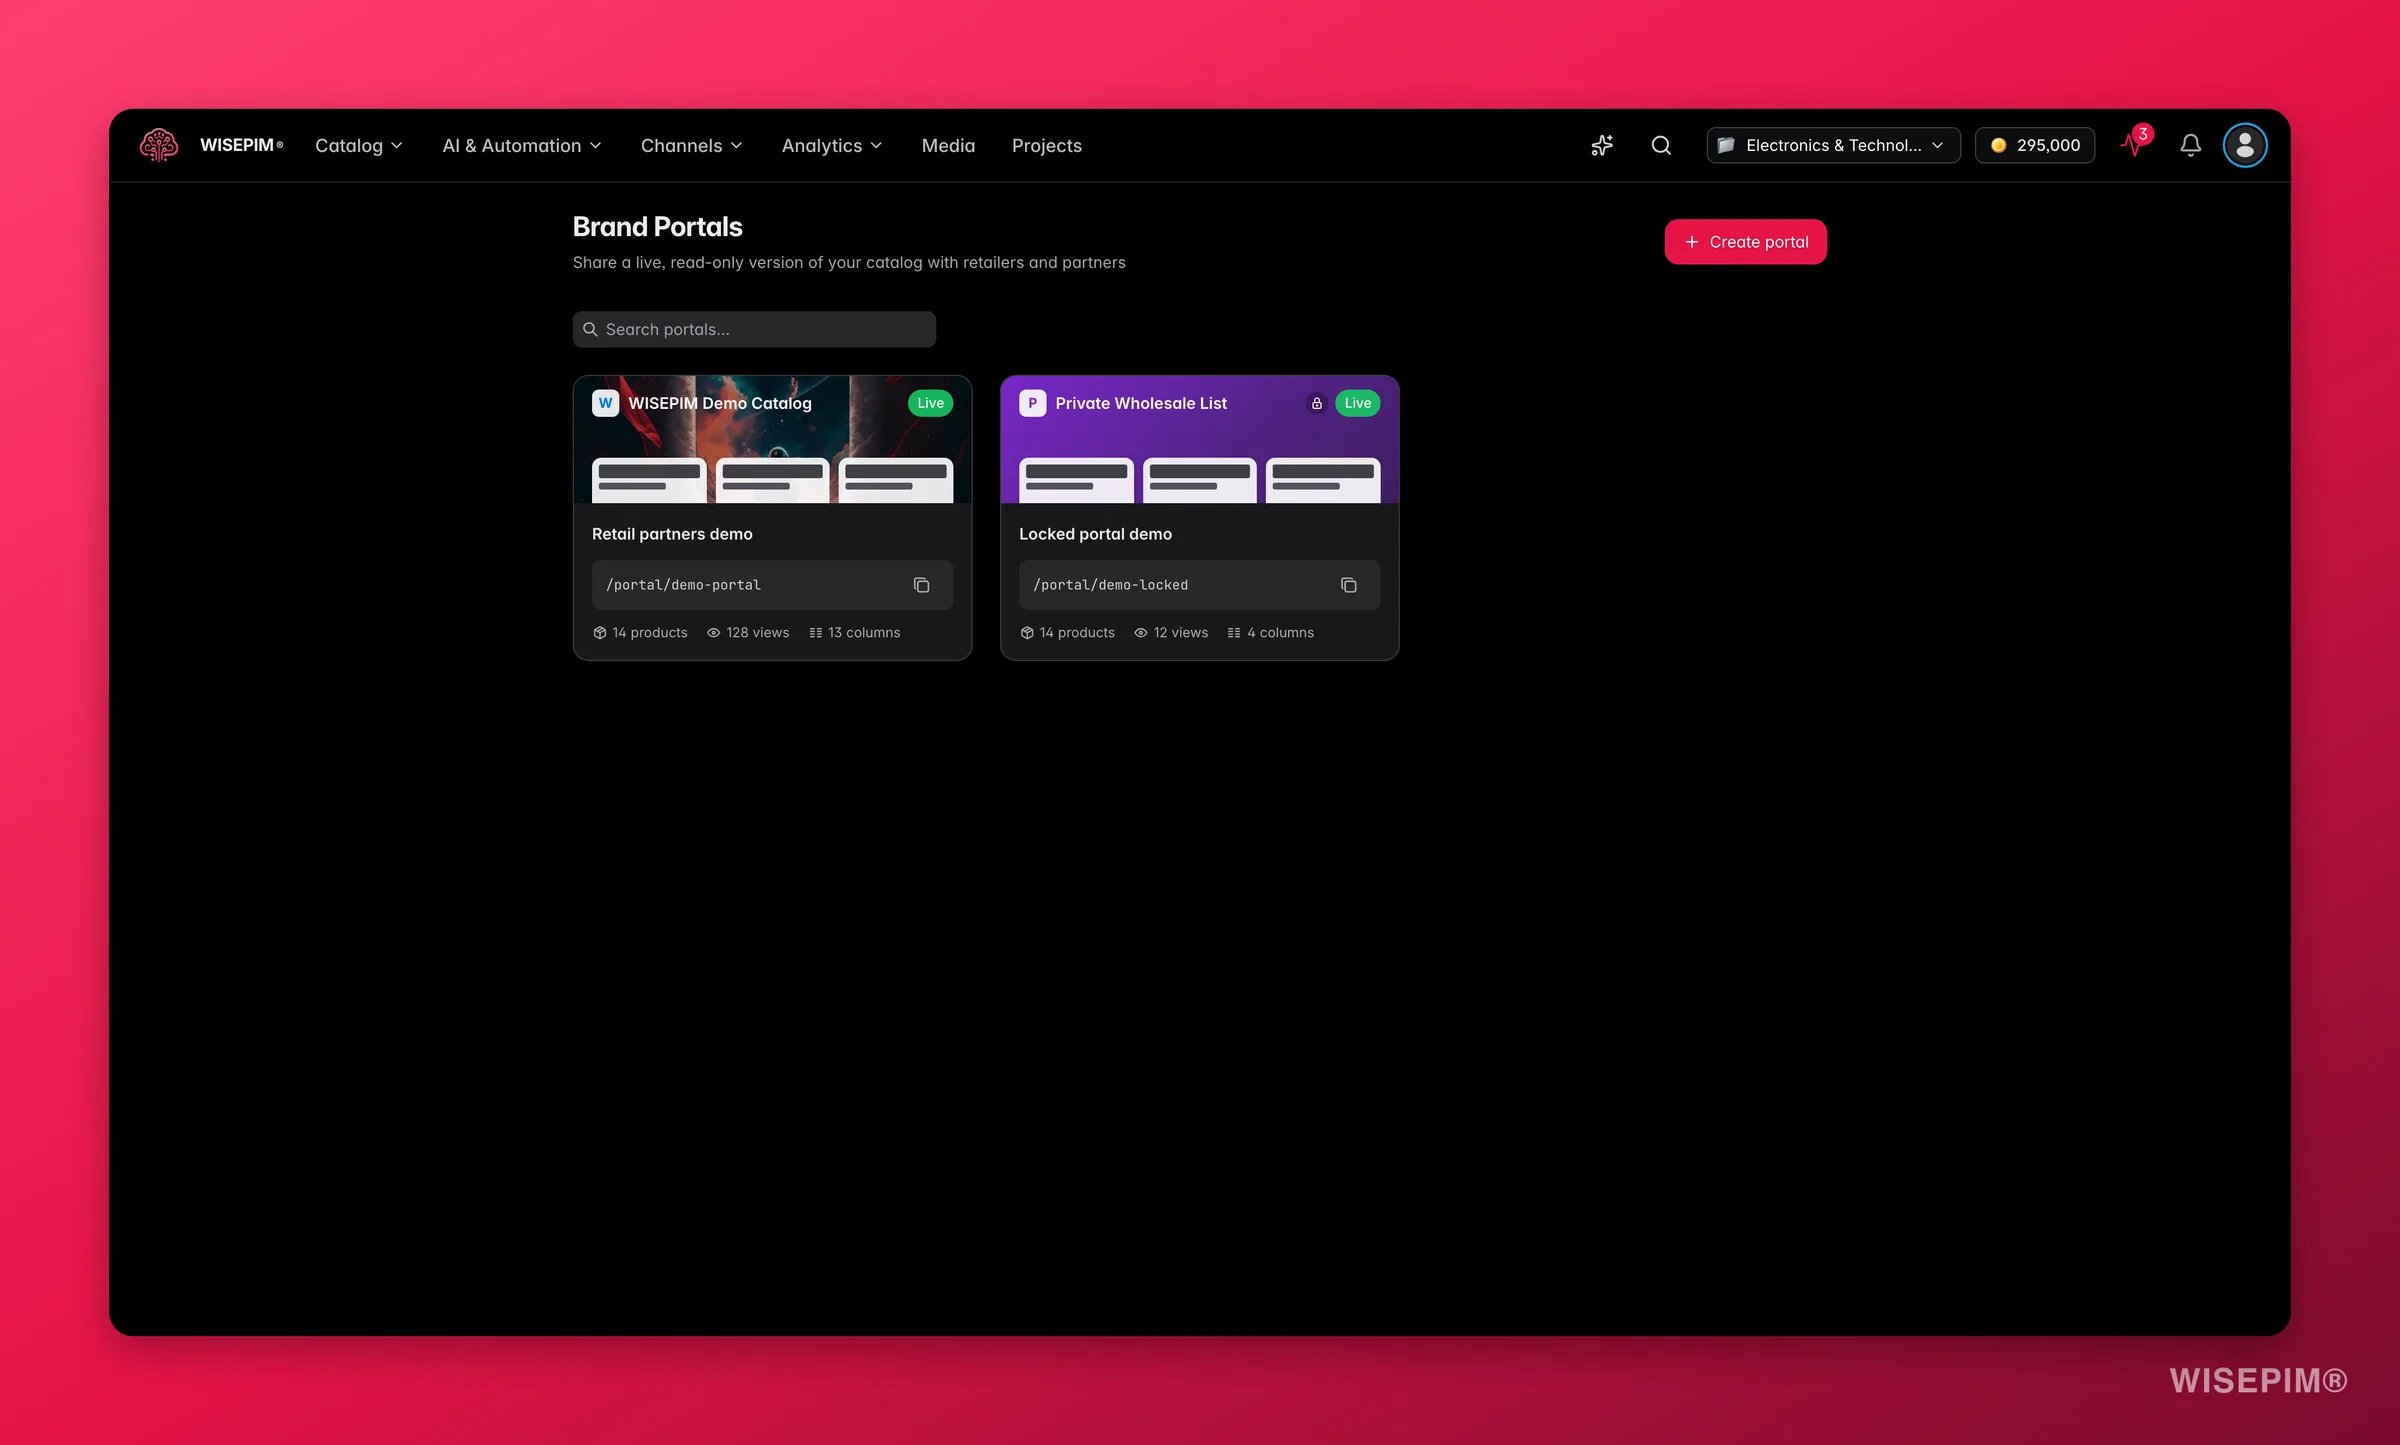Image resolution: width=2400 pixels, height=1445 pixels.
Task: Click the W badge on WISEPIM Demo Catalog
Action: (605, 403)
